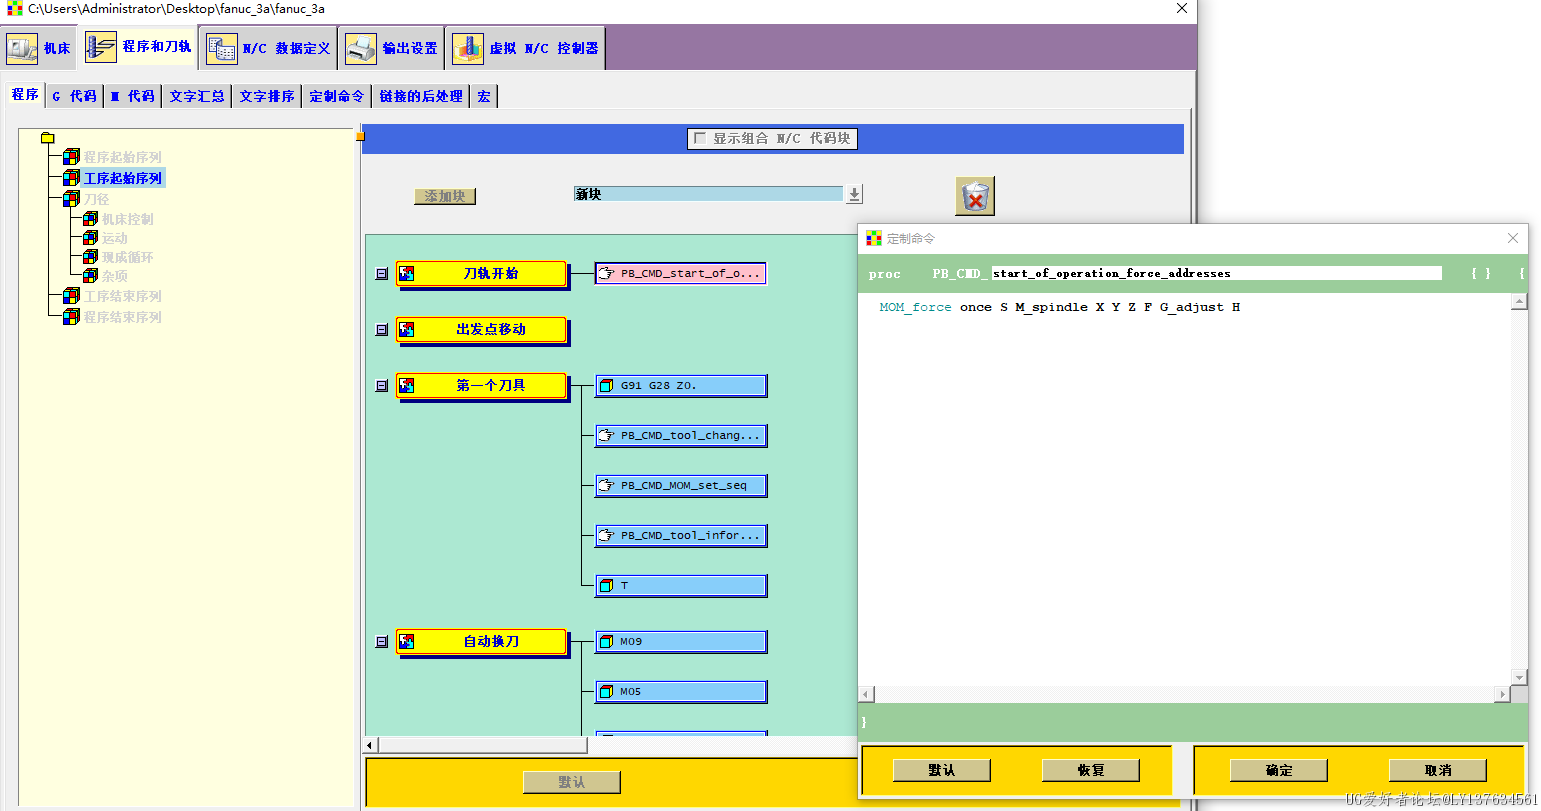1541x811 pixels.
Task: Click icon inside 刀轨开始 marker
Action: click(x=406, y=273)
